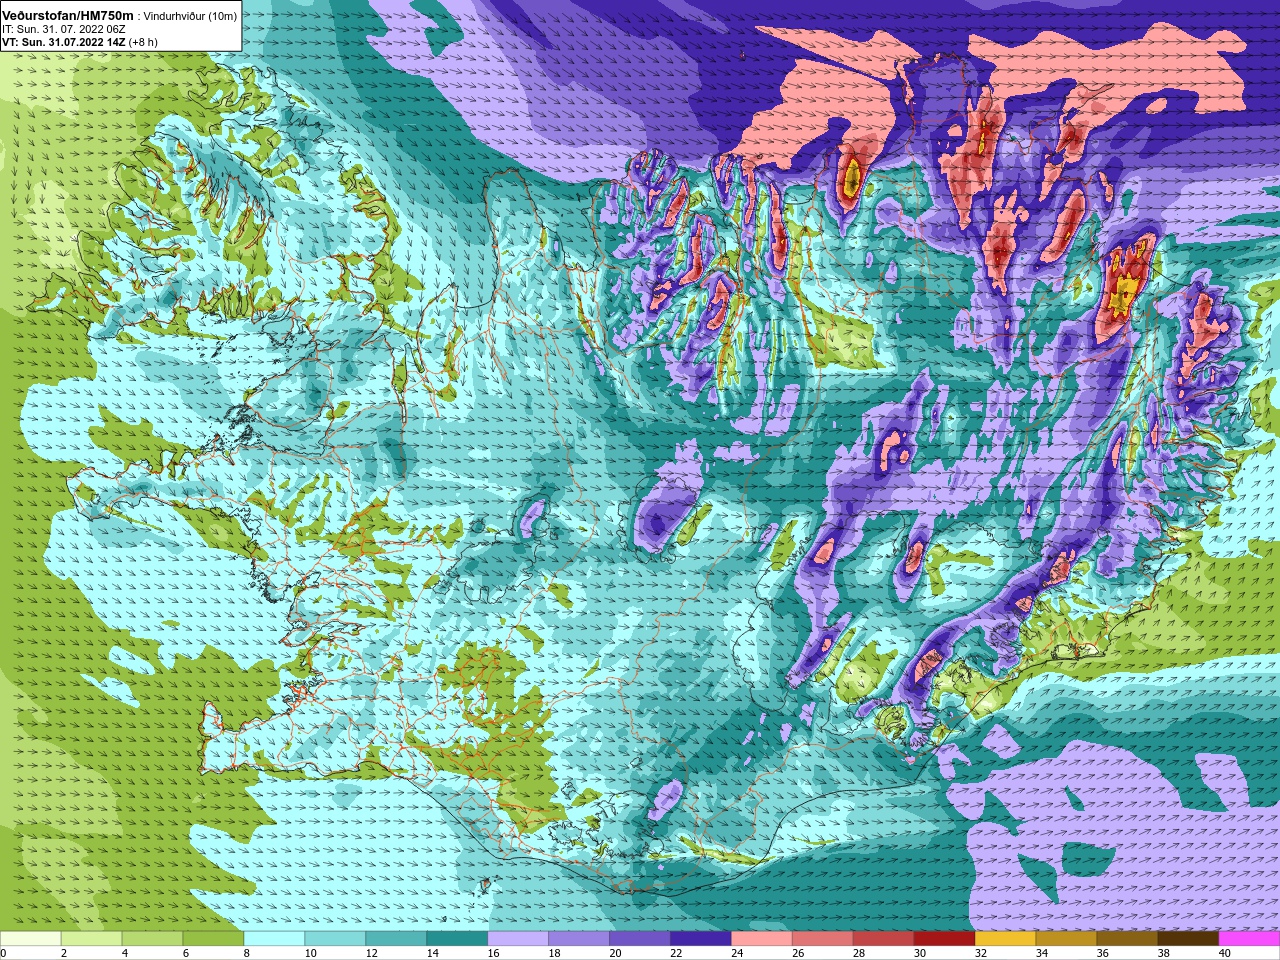The image size is (1280, 960).
Task: Click the legend value 28
Action: point(859,953)
